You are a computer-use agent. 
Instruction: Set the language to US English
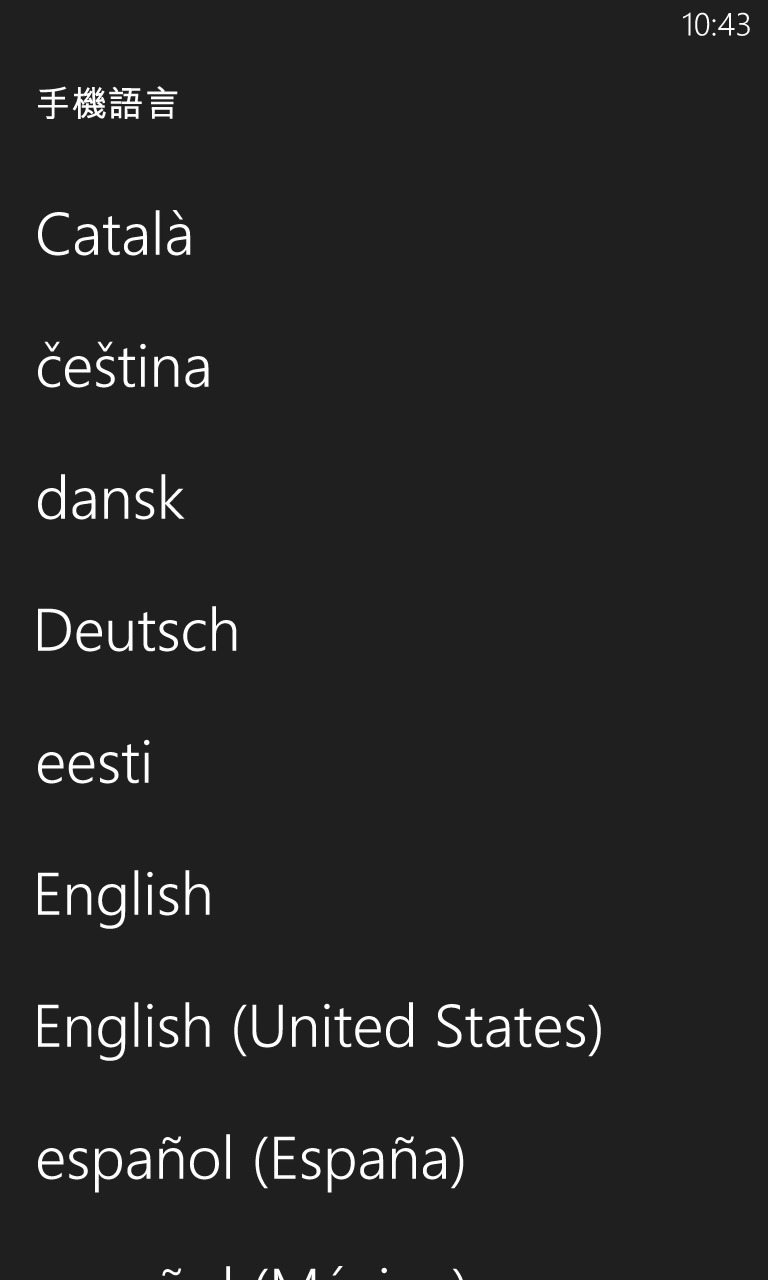[318, 1027]
